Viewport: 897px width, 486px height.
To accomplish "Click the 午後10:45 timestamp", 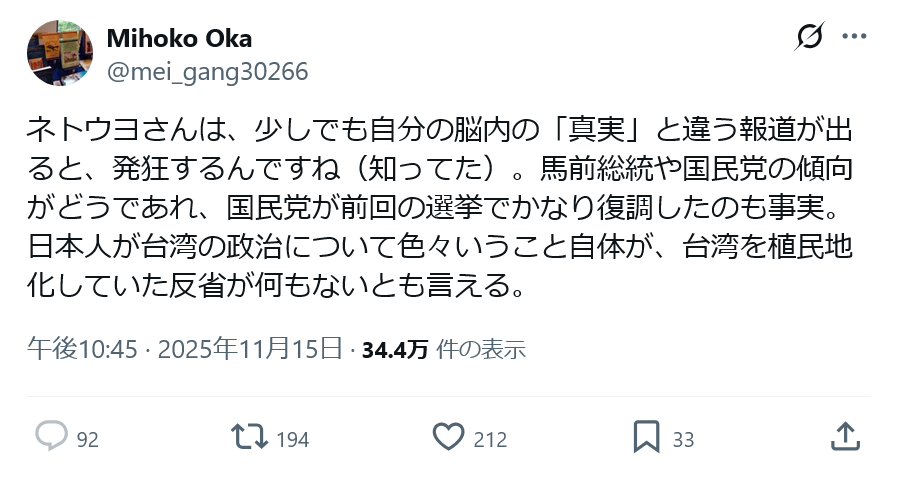I will tap(82, 350).
